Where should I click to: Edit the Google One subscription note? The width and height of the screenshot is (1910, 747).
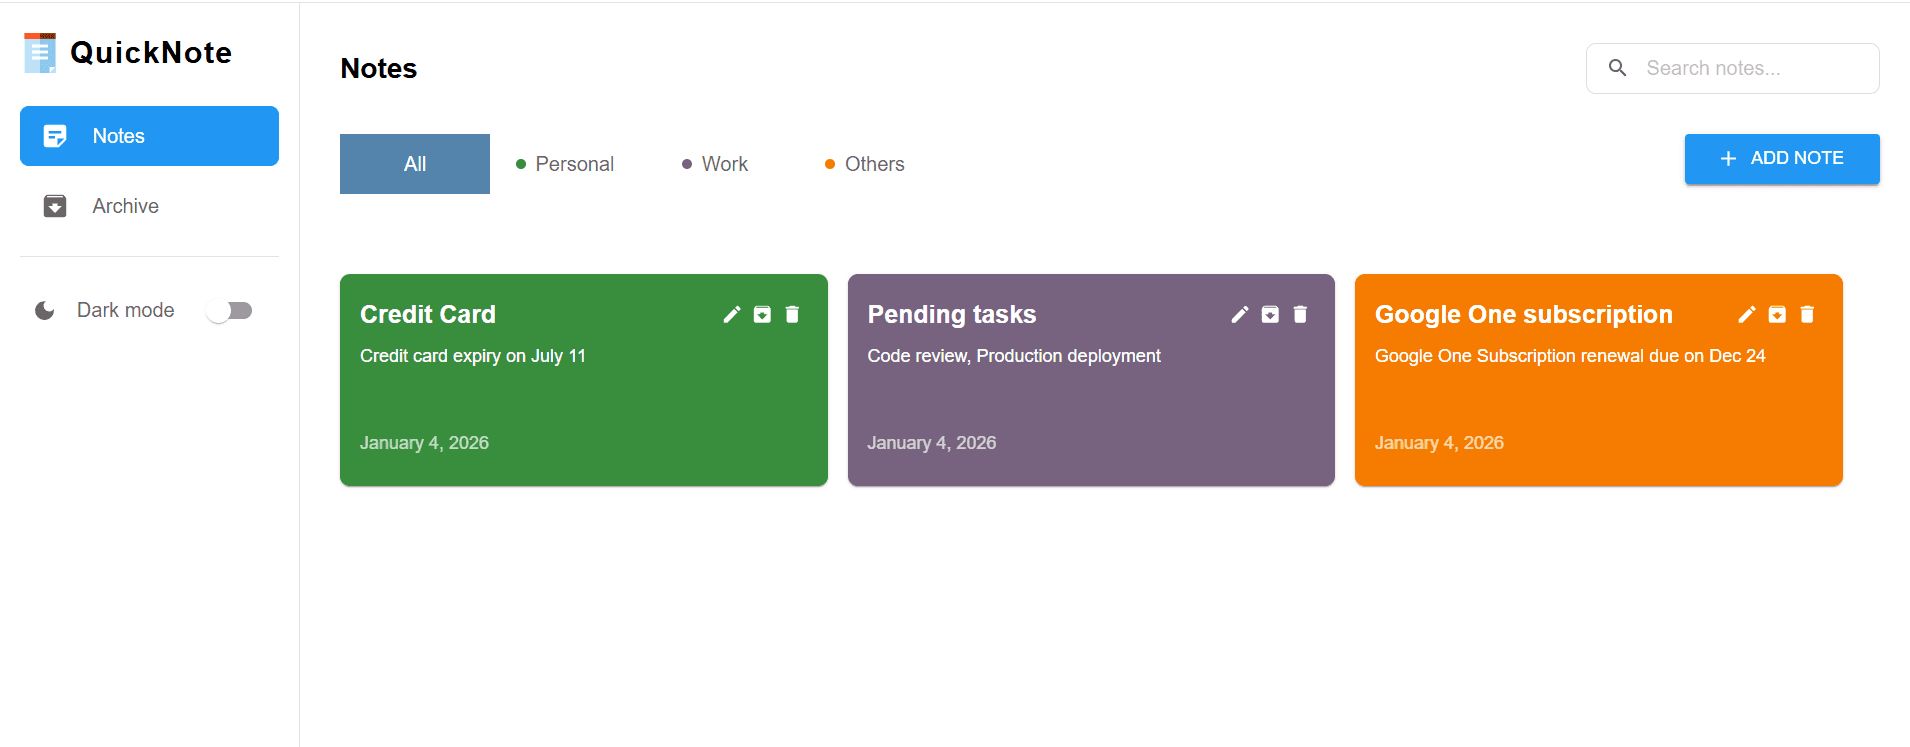pyautogui.click(x=1747, y=315)
